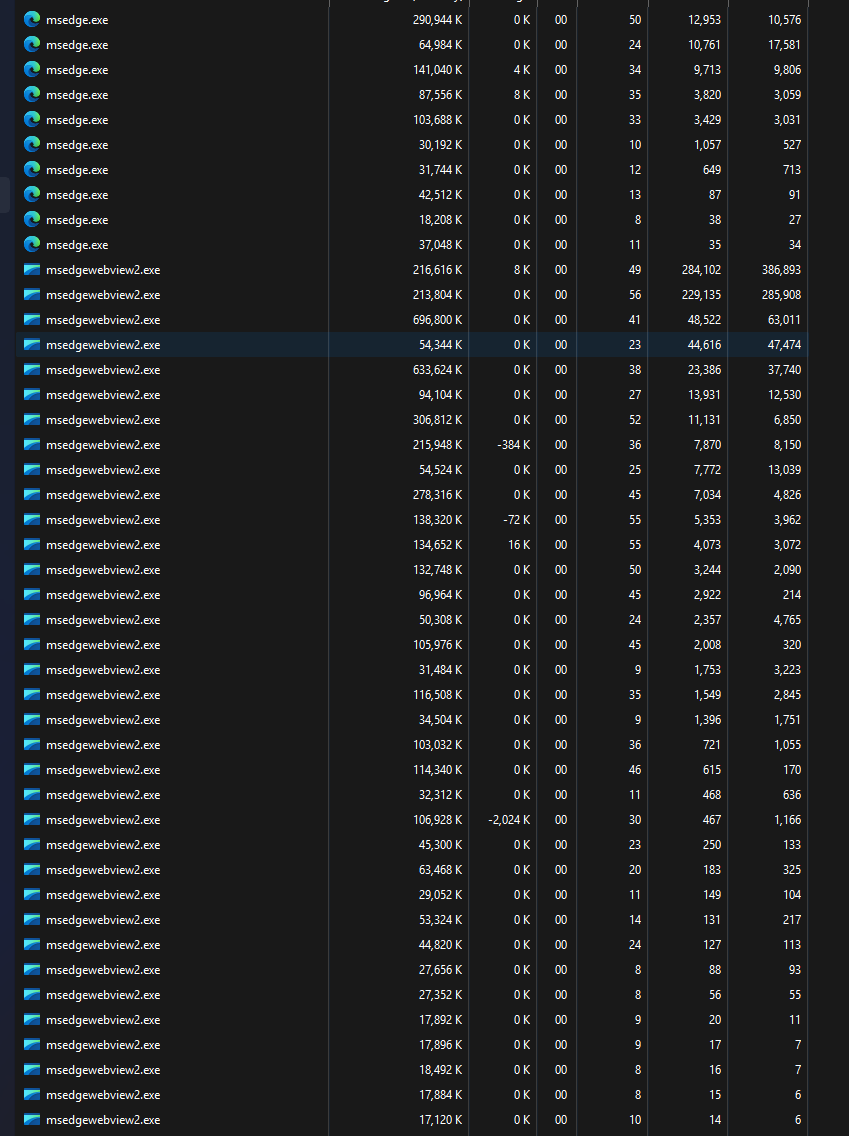The width and height of the screenshot is (849, 1136).
Task: Click the 17,892 K memory cell
Action: [440, 1019]
